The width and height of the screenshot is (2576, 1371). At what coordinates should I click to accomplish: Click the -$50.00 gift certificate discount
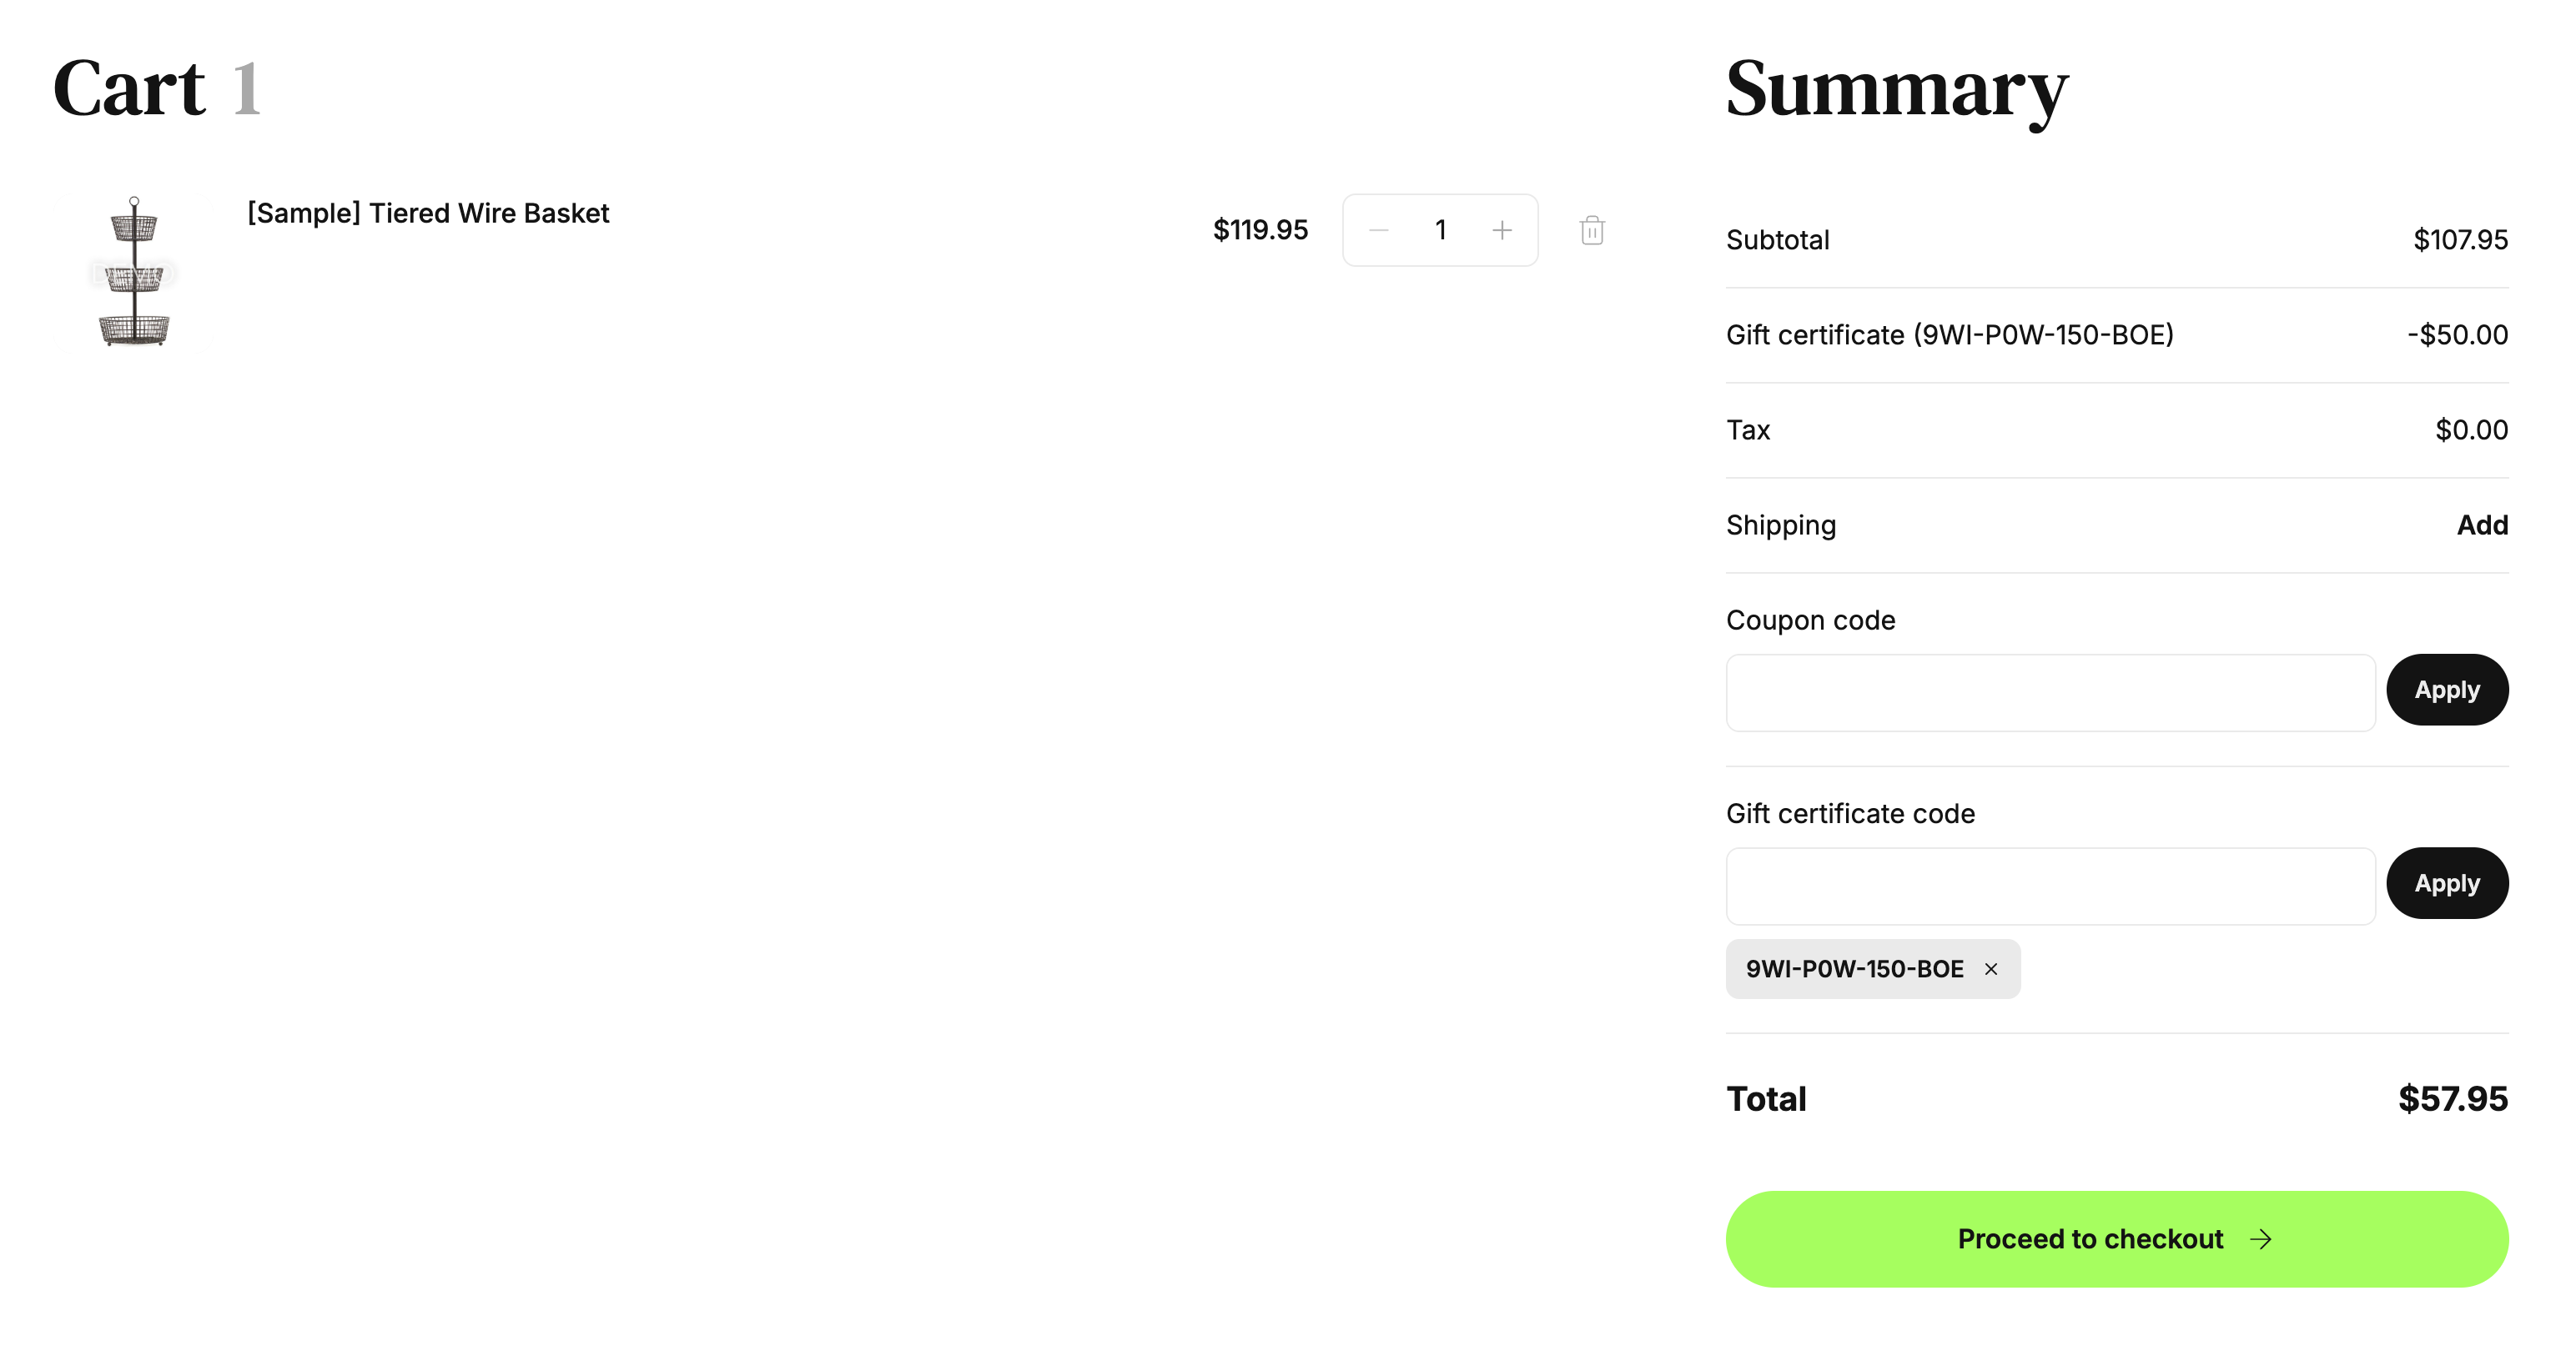click(2457, 335)
